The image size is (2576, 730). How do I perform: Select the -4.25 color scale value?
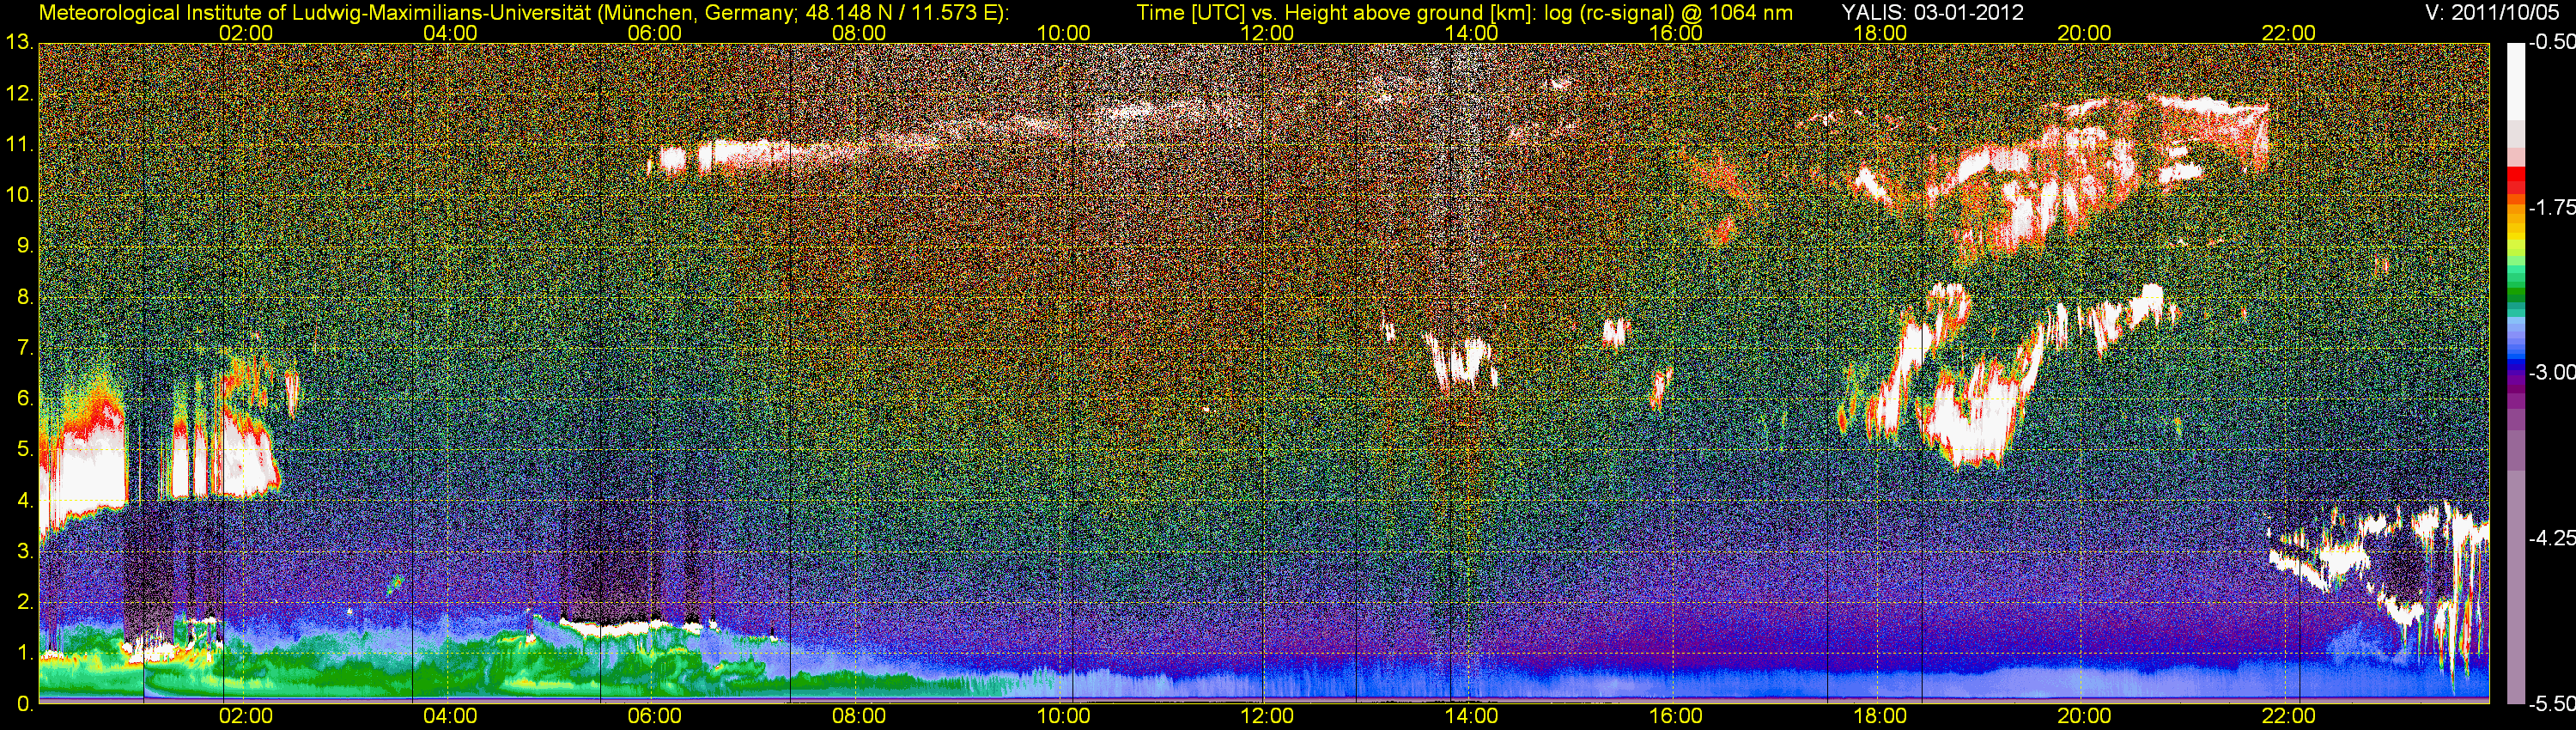click(2551, 538)
